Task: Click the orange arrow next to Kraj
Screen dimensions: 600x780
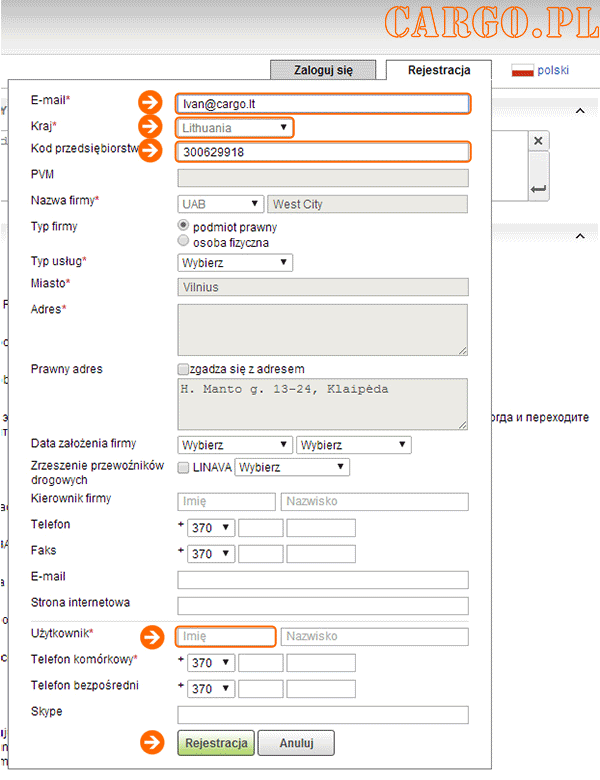Action: [x=150, y=126]
